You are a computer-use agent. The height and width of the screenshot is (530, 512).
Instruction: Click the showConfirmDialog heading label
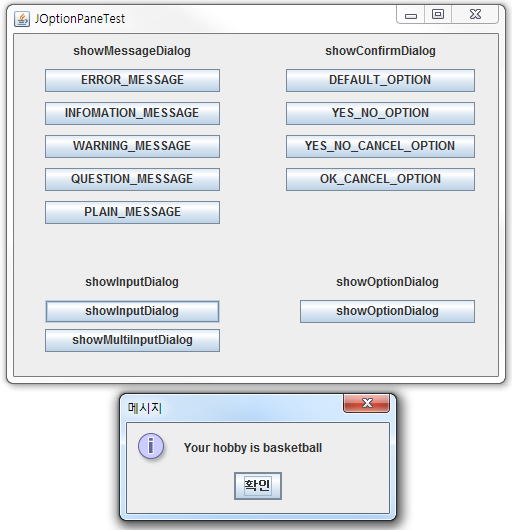click(x=380, y=51)
